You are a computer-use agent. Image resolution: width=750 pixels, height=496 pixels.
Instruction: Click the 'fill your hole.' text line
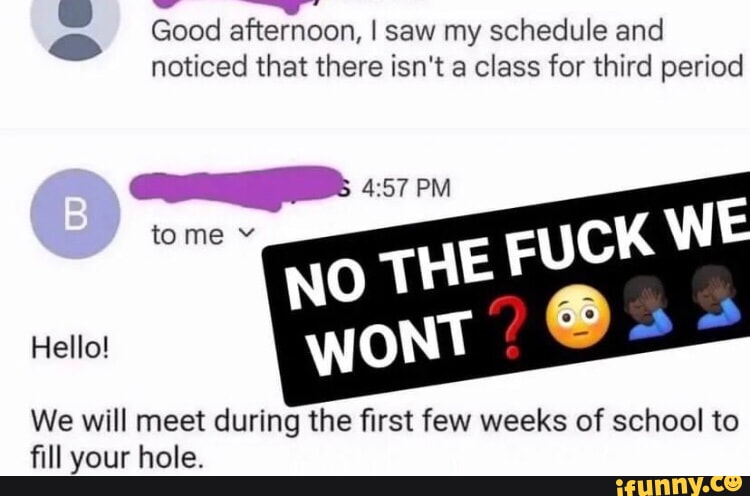coord(117,458)
